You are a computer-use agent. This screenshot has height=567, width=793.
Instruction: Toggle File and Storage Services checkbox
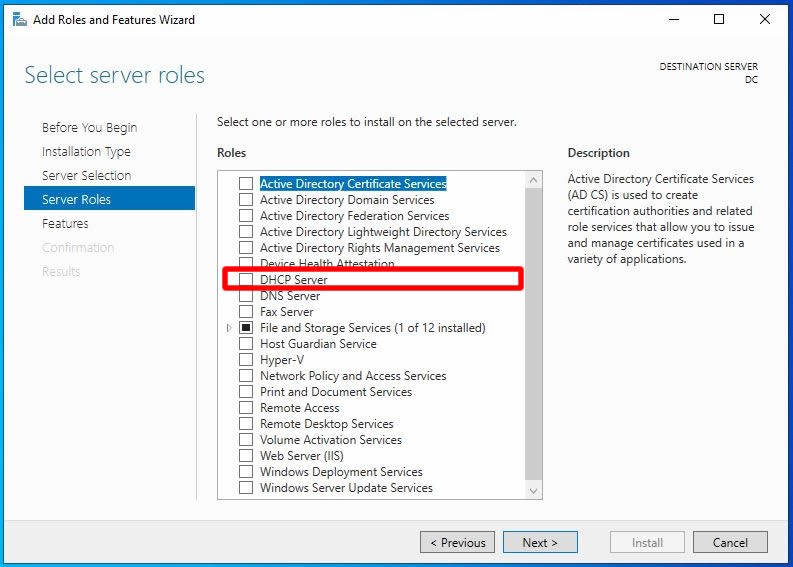[246, 328]
